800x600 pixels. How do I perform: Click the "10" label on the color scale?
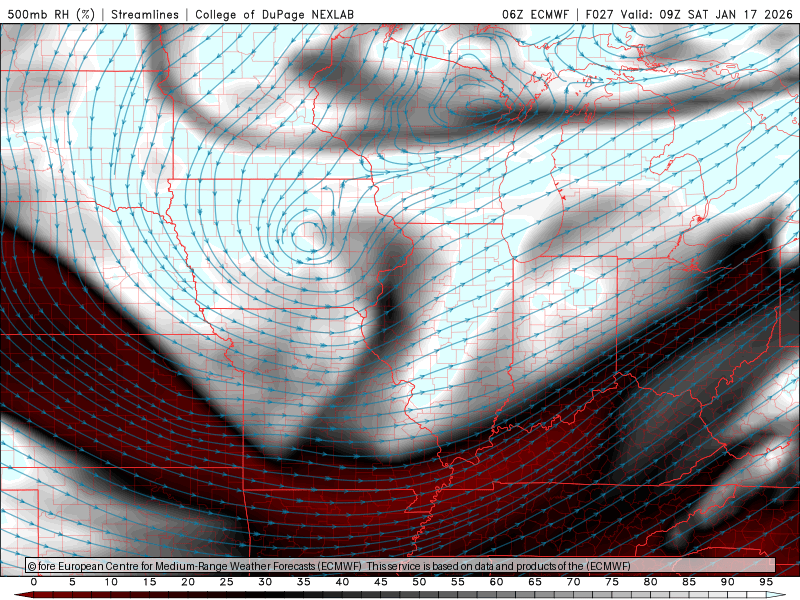[x=111, y=582]
